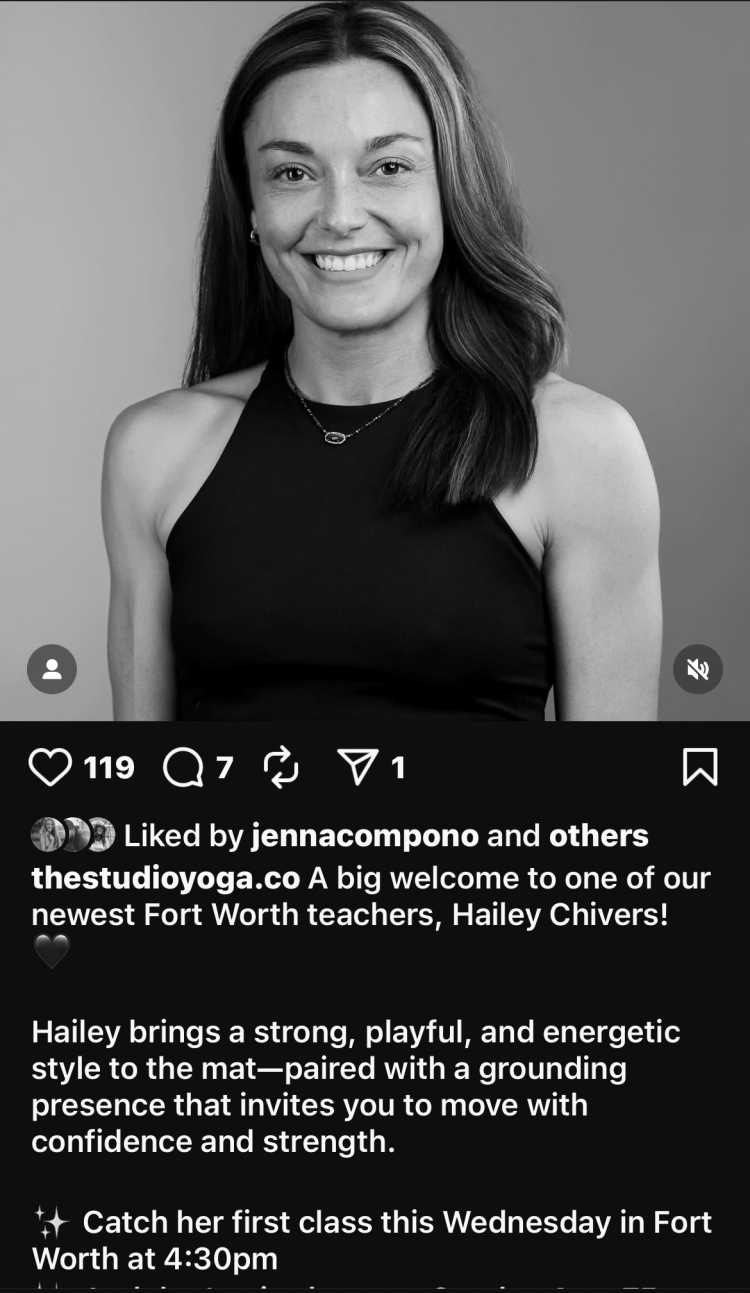Select the first liker avatar thumbnail

(x=47, y=834)
